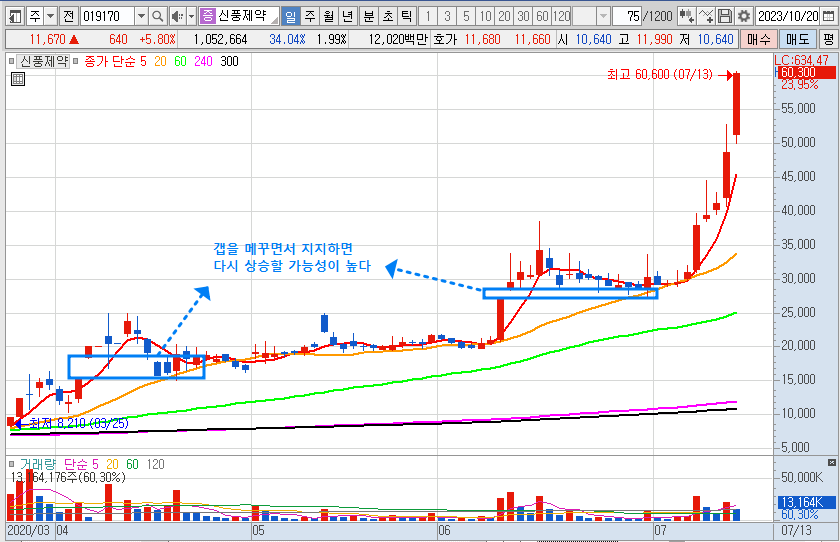The width and height of the screenshot is (840, 542).
Task: Select the 1 interval button
Action: [x=428, y=16]
